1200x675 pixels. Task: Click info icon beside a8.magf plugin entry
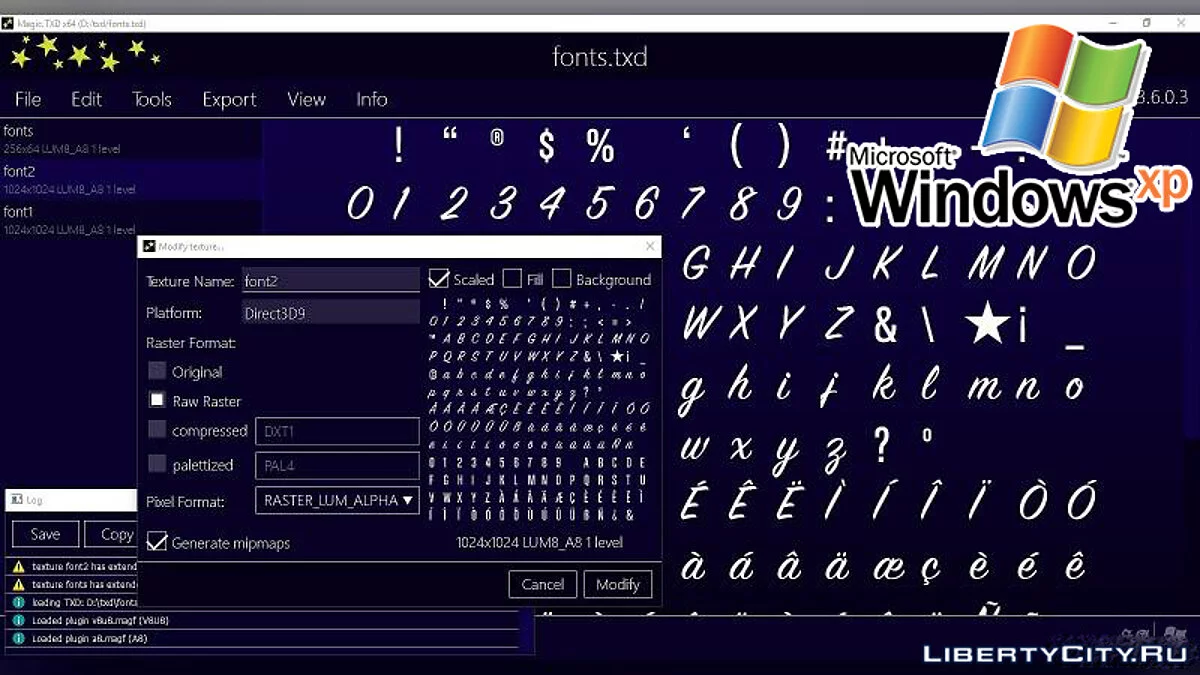click(x=18, y=638)
